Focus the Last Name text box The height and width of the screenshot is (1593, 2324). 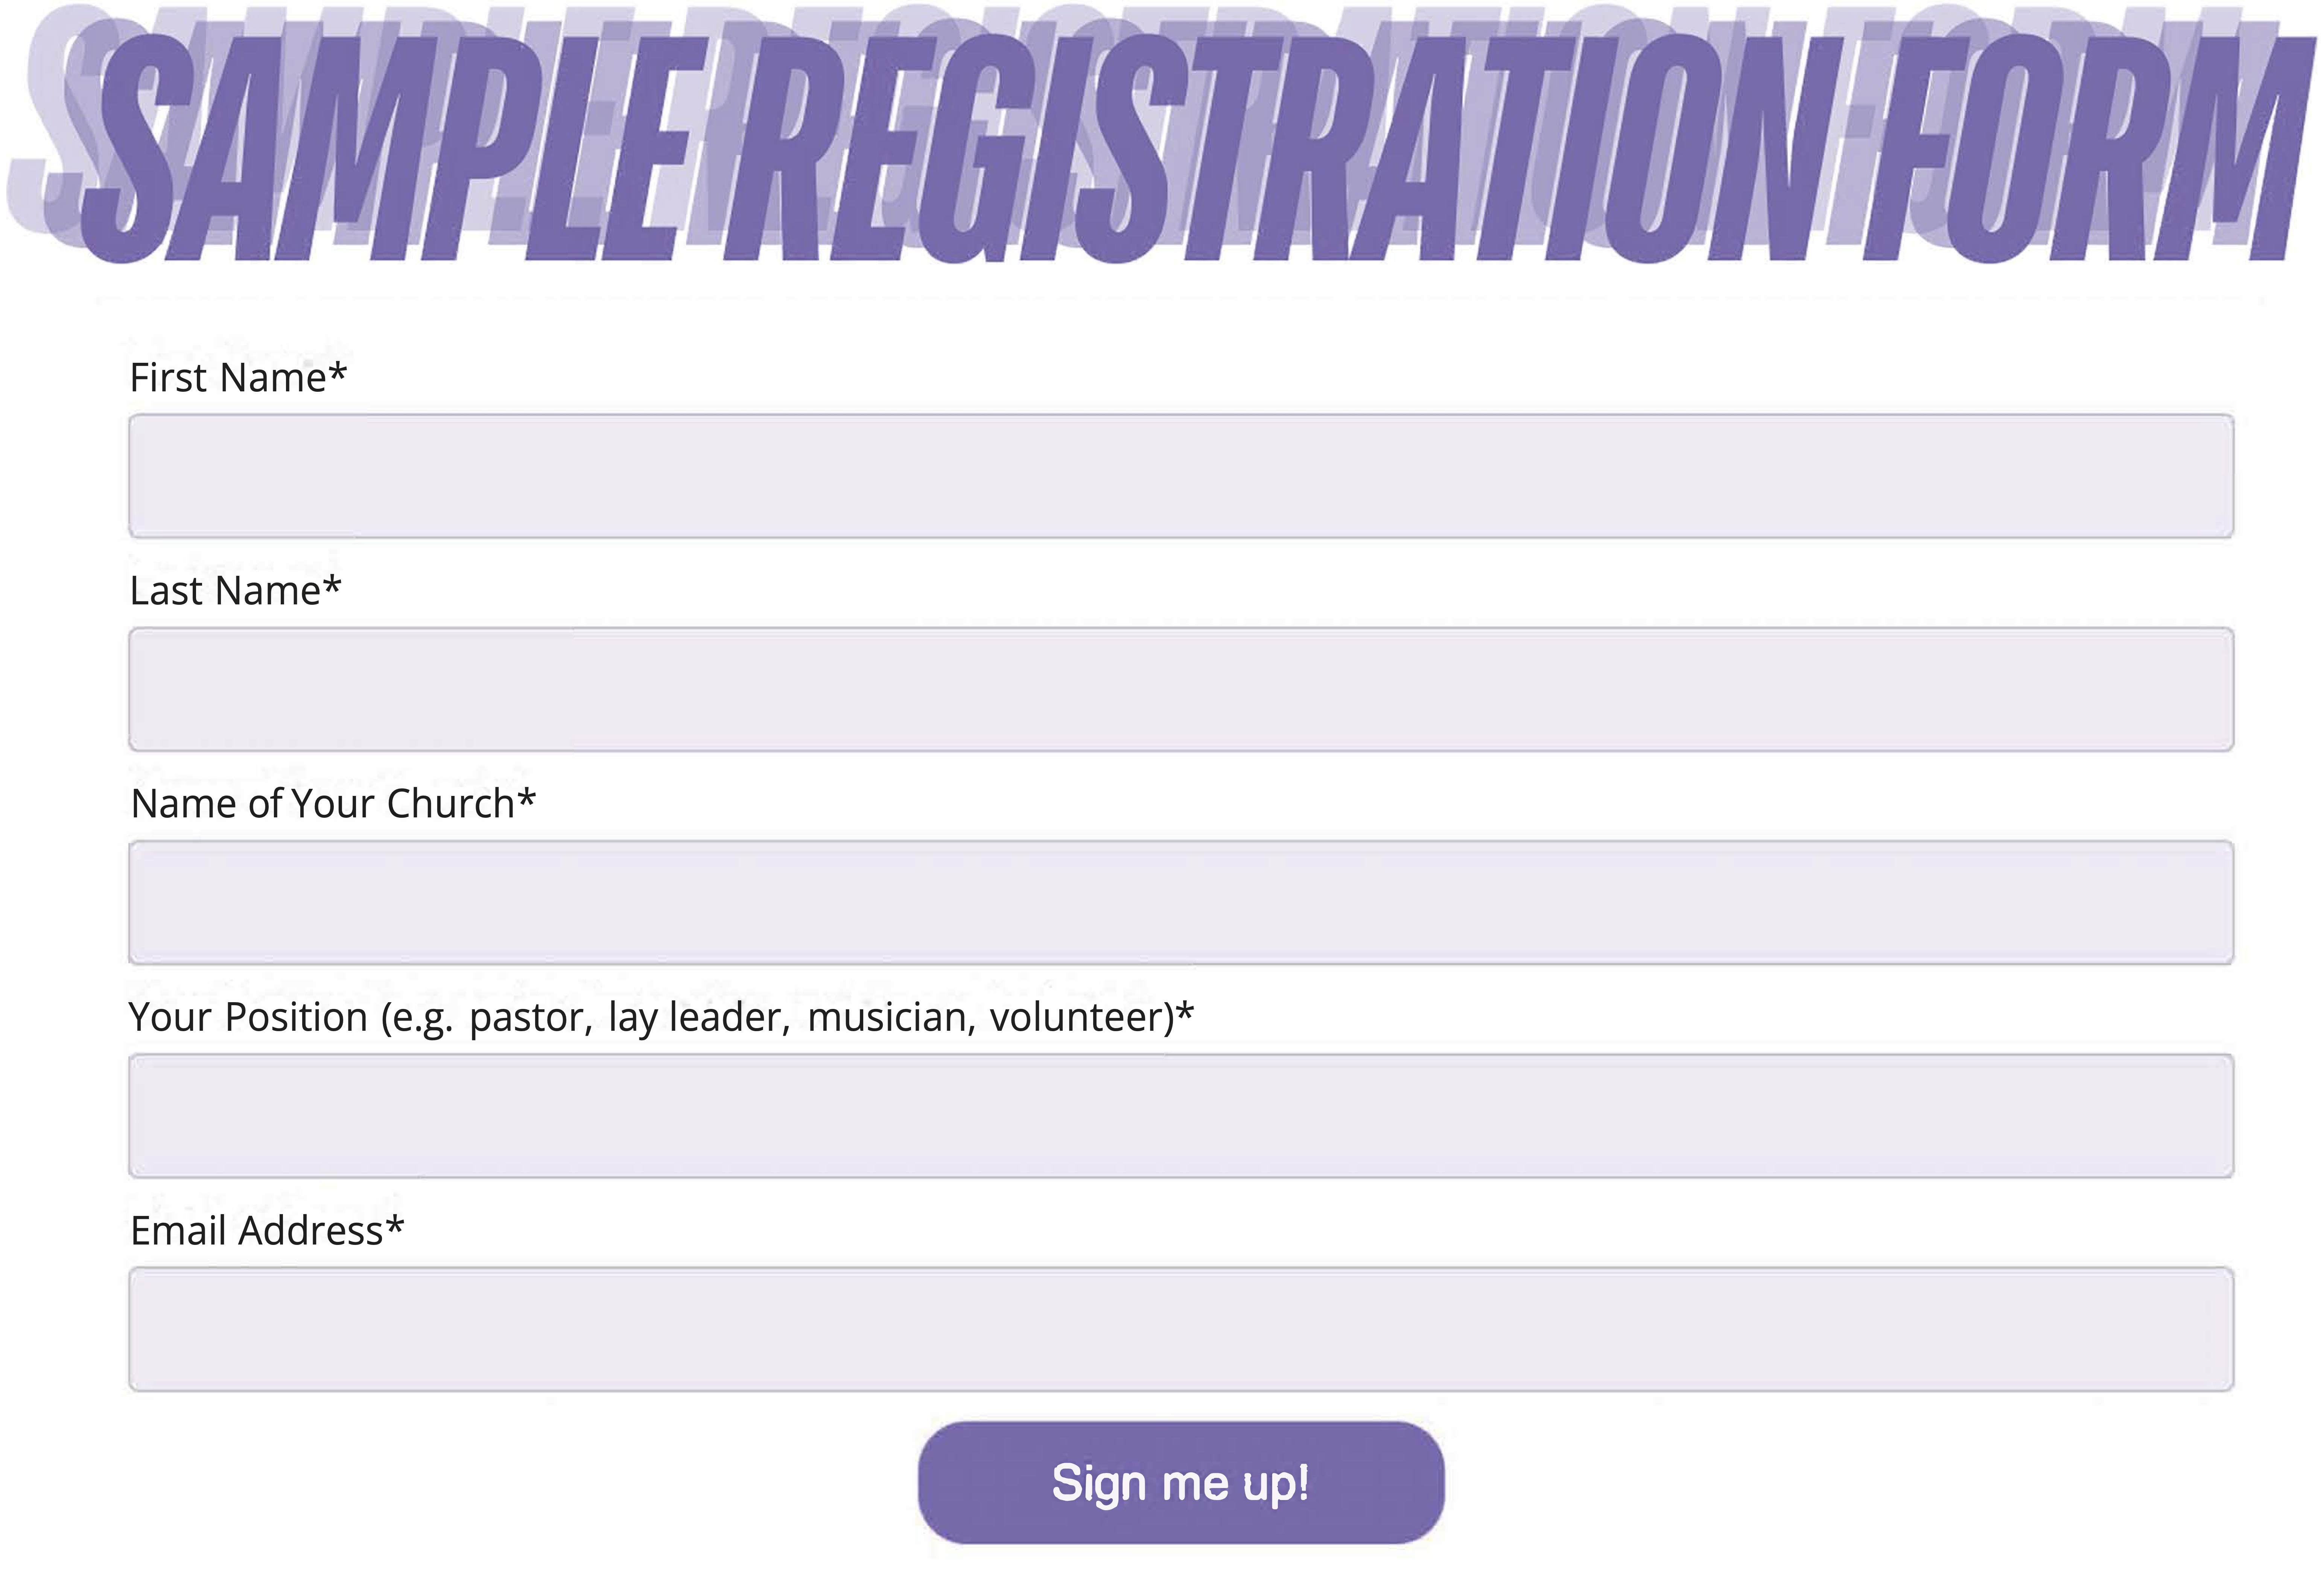coord(1181,689)
